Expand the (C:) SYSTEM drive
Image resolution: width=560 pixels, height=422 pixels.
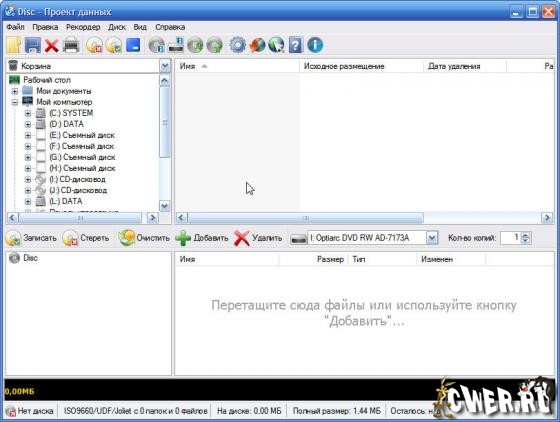point(28,114)
